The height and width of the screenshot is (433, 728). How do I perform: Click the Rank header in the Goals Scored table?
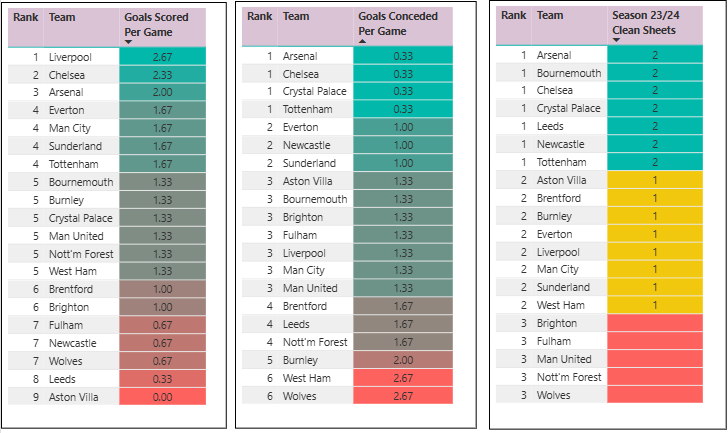pos(25,17)
